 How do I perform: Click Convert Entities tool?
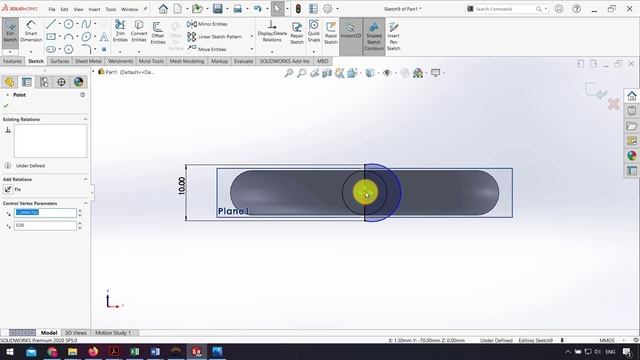pyautogui.click(x=139, y=31)
